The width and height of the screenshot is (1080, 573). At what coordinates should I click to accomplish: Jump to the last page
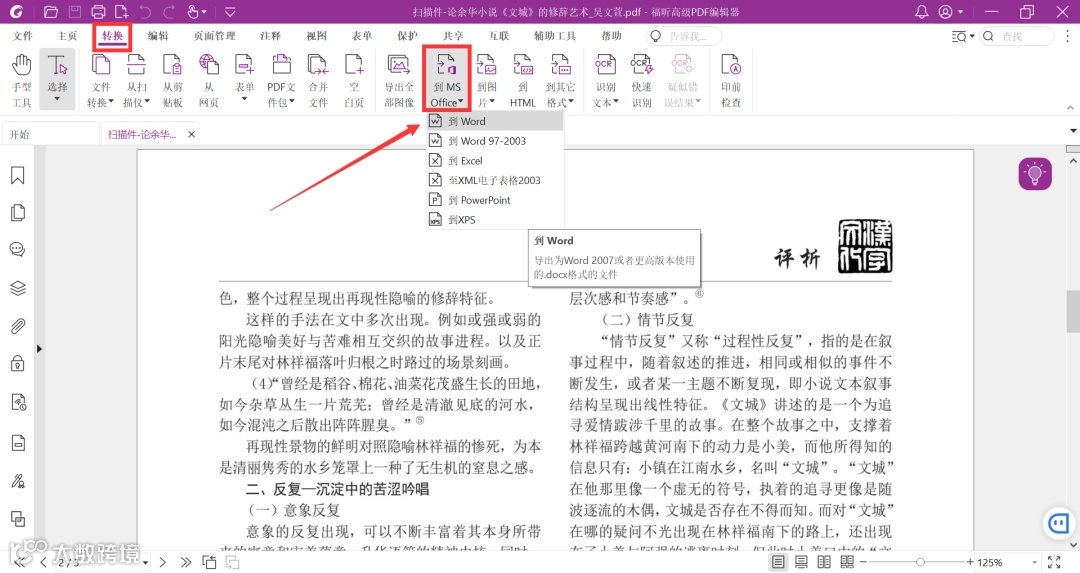185,562
